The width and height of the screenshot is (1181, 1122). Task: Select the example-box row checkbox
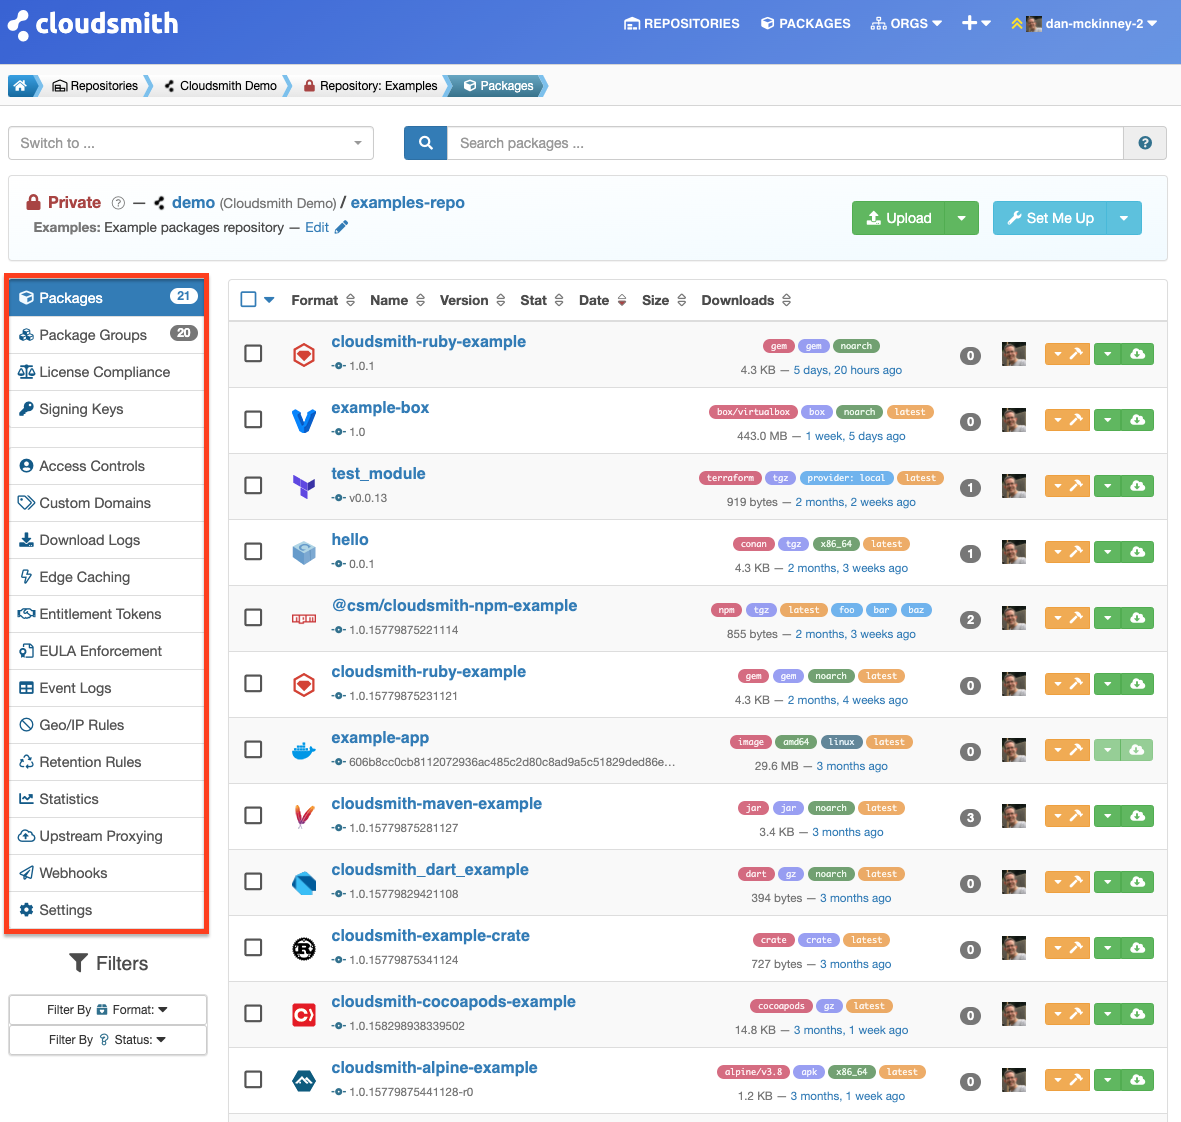(x=253, y=419)
